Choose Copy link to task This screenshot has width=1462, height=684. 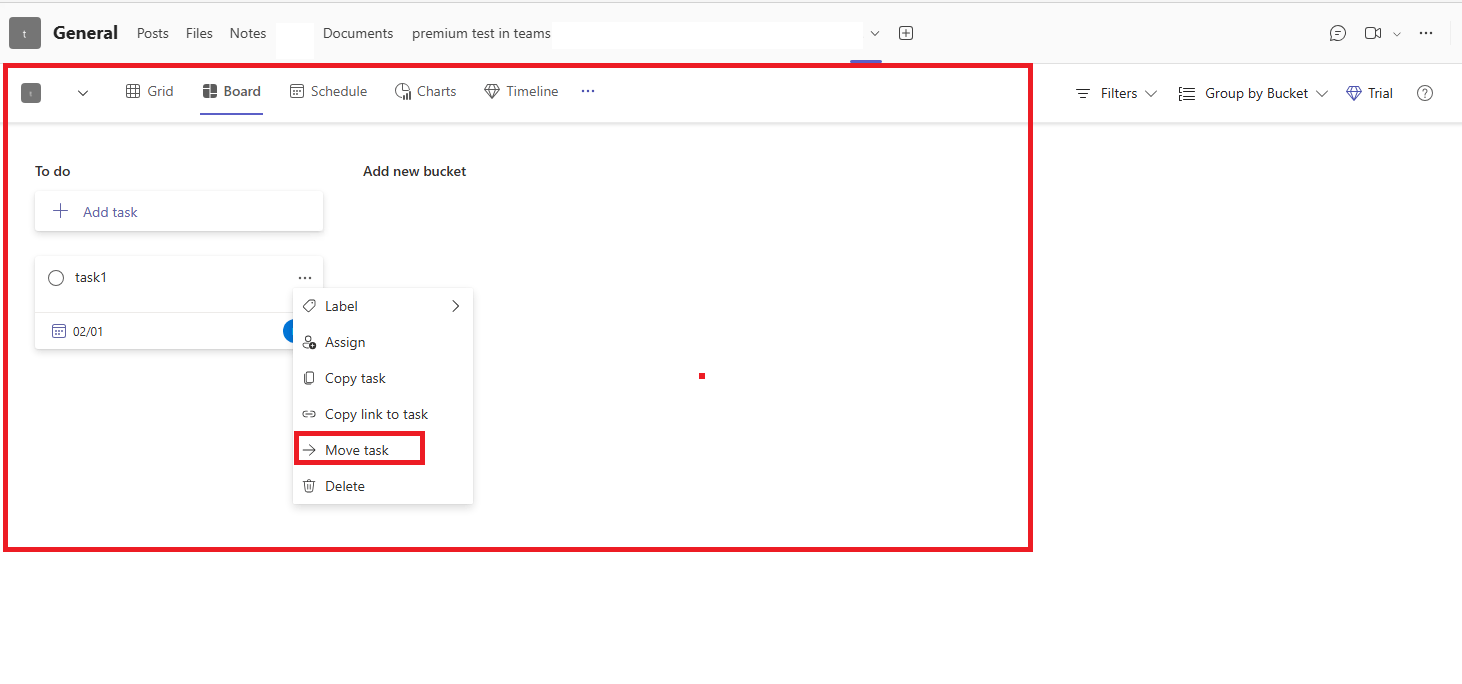pyautogui.click(x=382, y=414)
